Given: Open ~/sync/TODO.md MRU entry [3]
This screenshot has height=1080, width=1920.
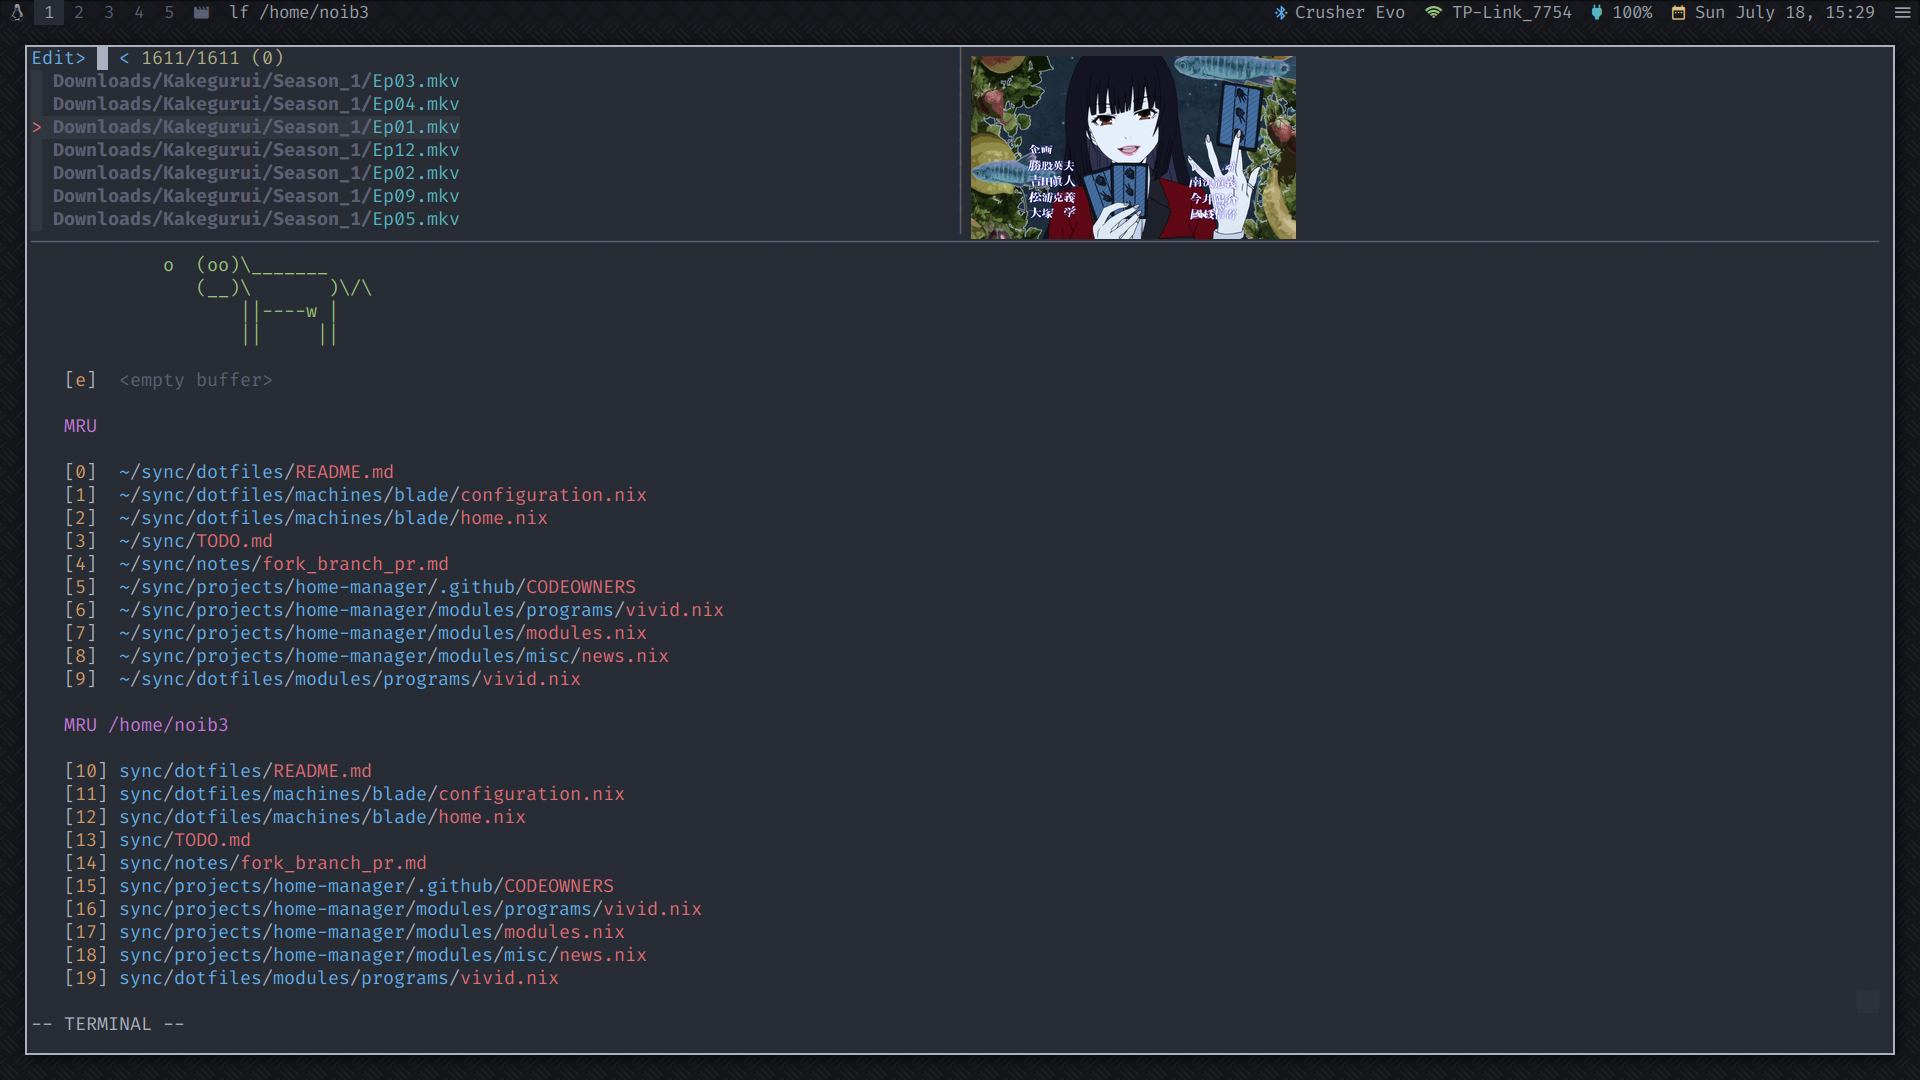Looking at the screenshot, I should click(x=196, y=541).
